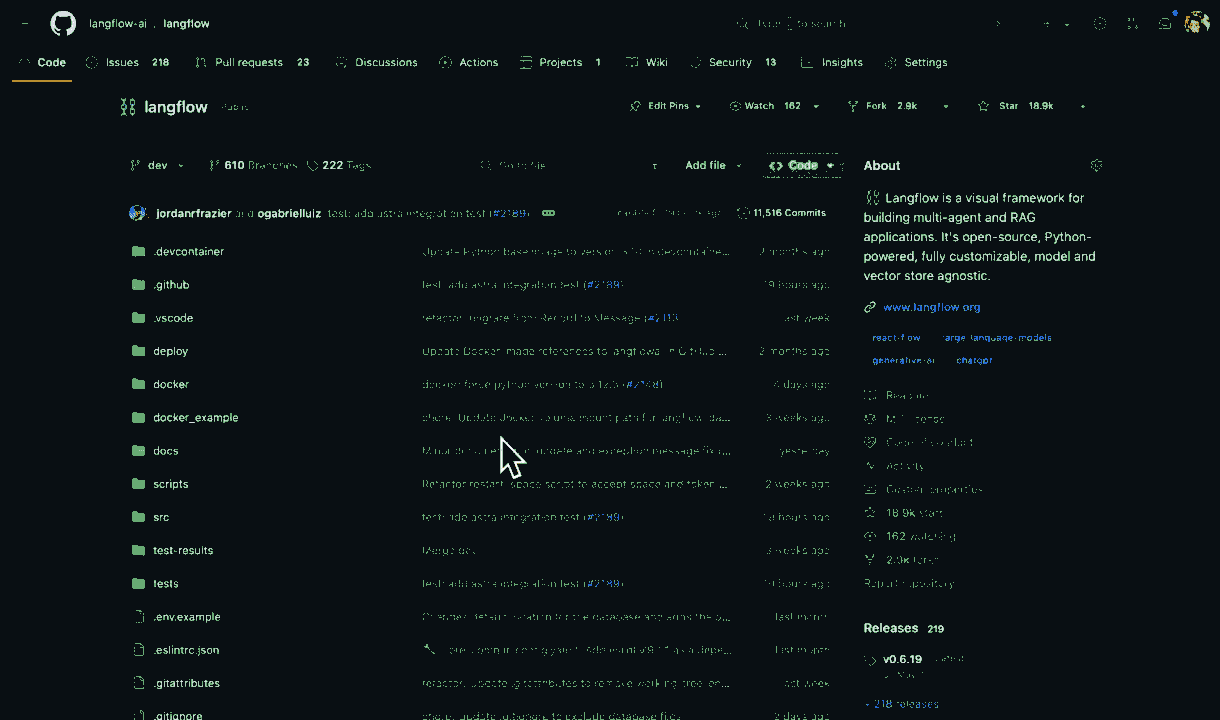The width and height of the screenshot is (1220, 720).
Task: Go to the Projects tab
Action: [561, 62]
